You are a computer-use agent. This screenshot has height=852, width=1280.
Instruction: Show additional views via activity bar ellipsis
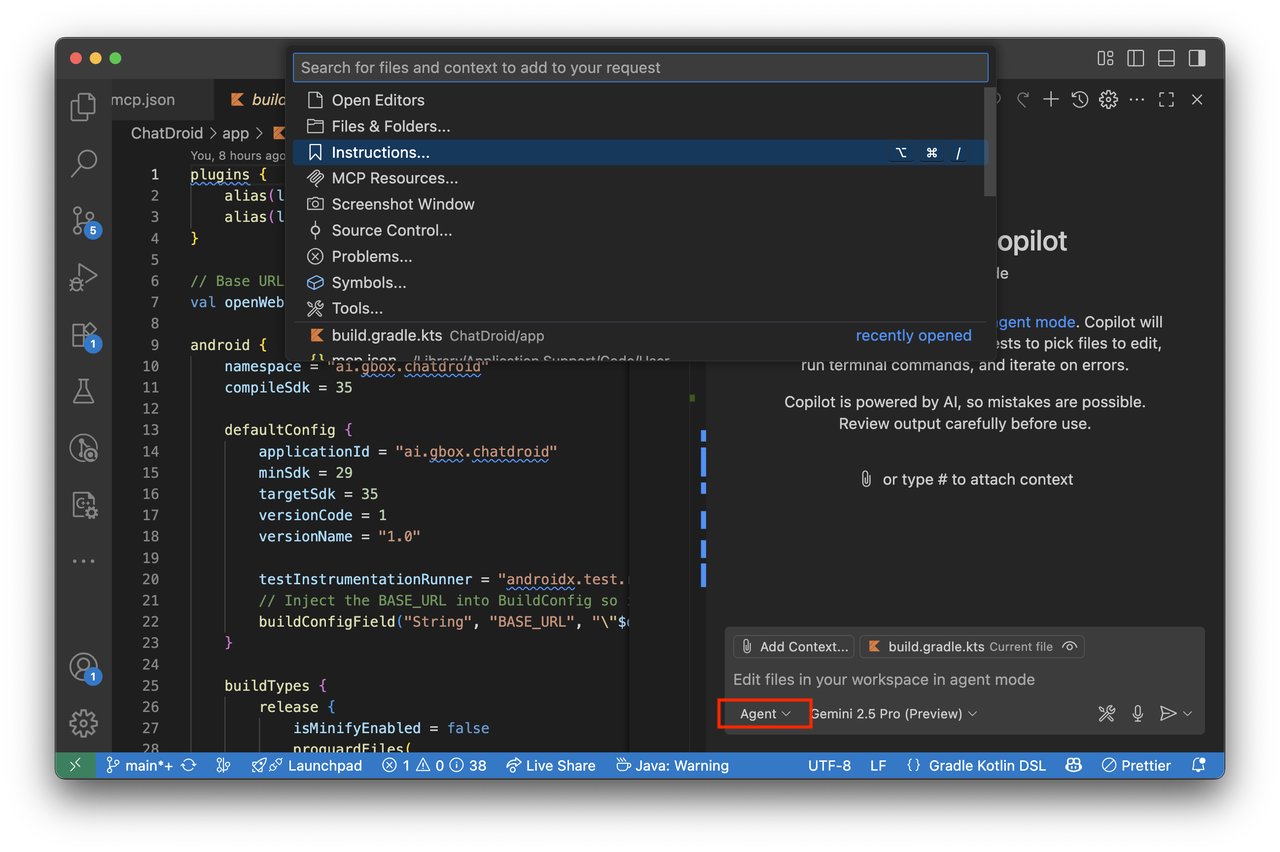coord(84,561)
